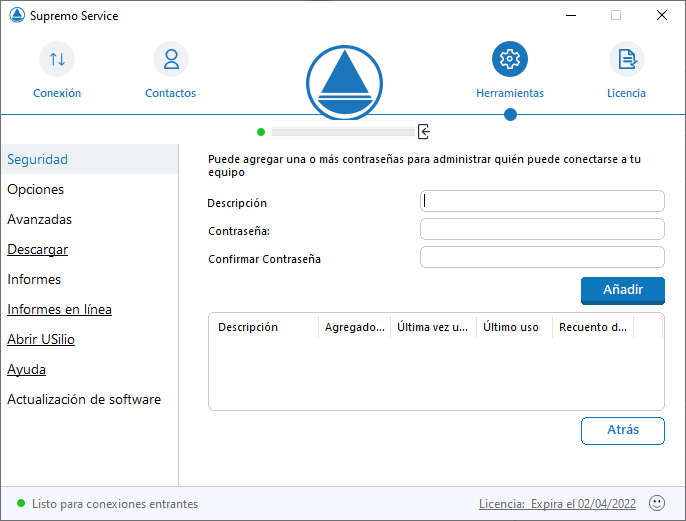This screenshot has height=521, width=686.
Task: Click the logout arrow icon beside the account name
Action: pyautogui.click(x=424, y=131)
